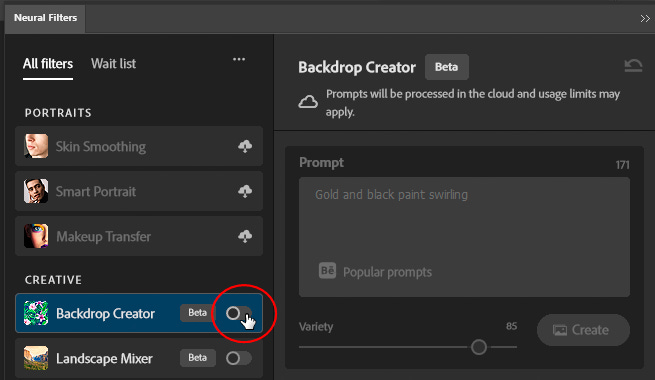Viewport: 655px width, 380px height.
Task: Click the Beta badge in Backdrop Creator row
Action: [198, 313]
